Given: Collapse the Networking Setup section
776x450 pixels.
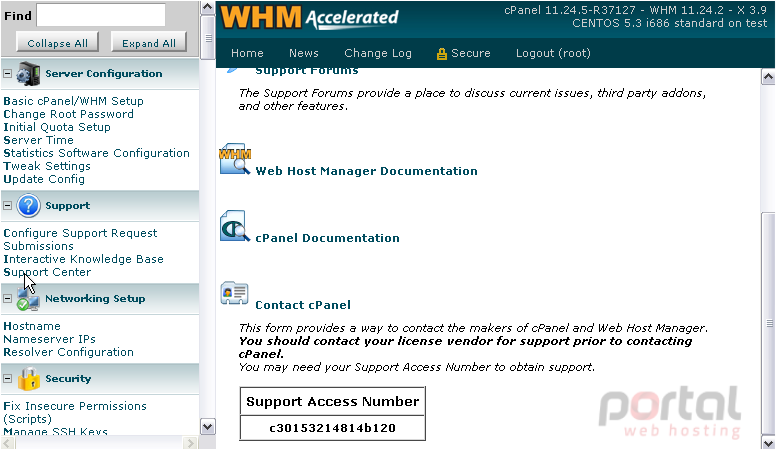Looking at the screenshot, I should (7, 299).
